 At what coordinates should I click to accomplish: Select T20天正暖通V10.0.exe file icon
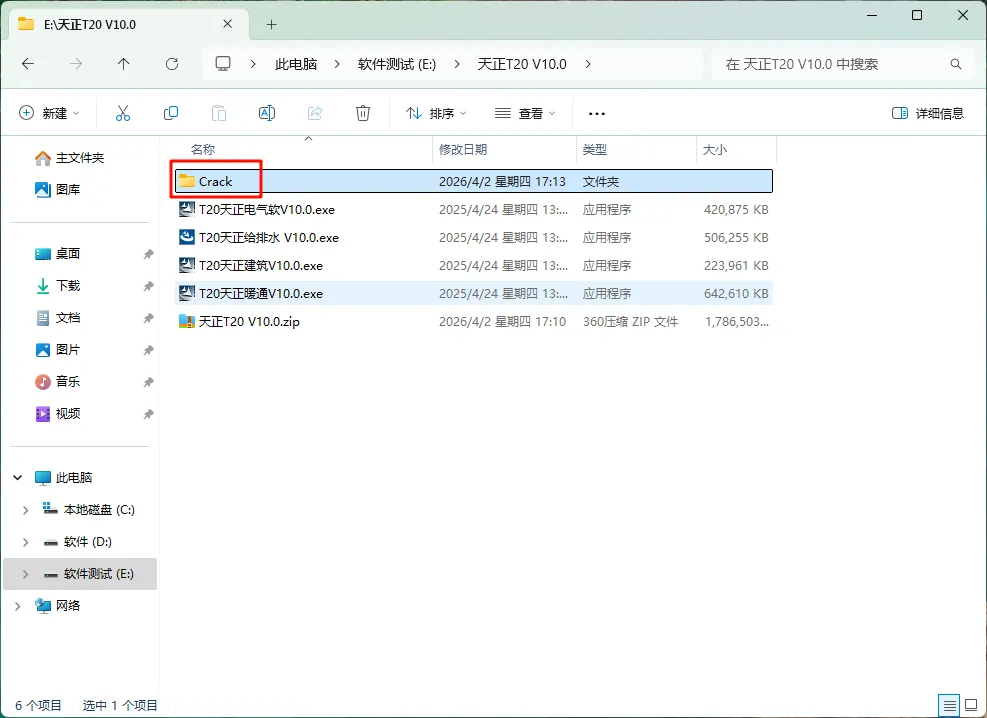tap(186, 293)
